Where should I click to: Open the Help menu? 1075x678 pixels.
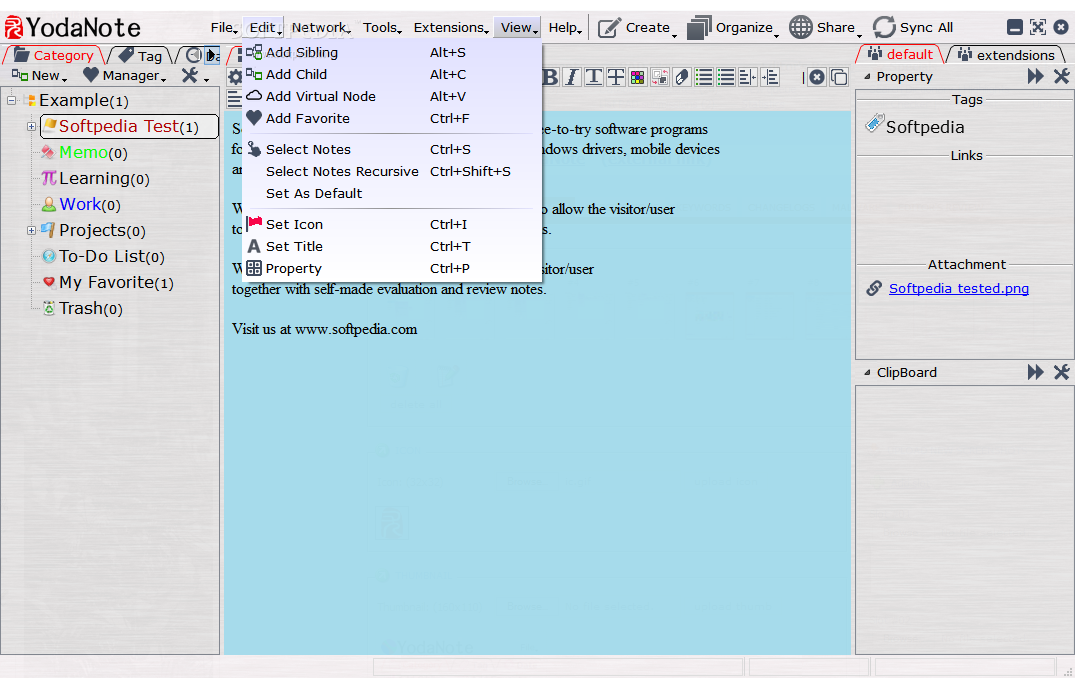pyautogui.click(x=565, y=27)
